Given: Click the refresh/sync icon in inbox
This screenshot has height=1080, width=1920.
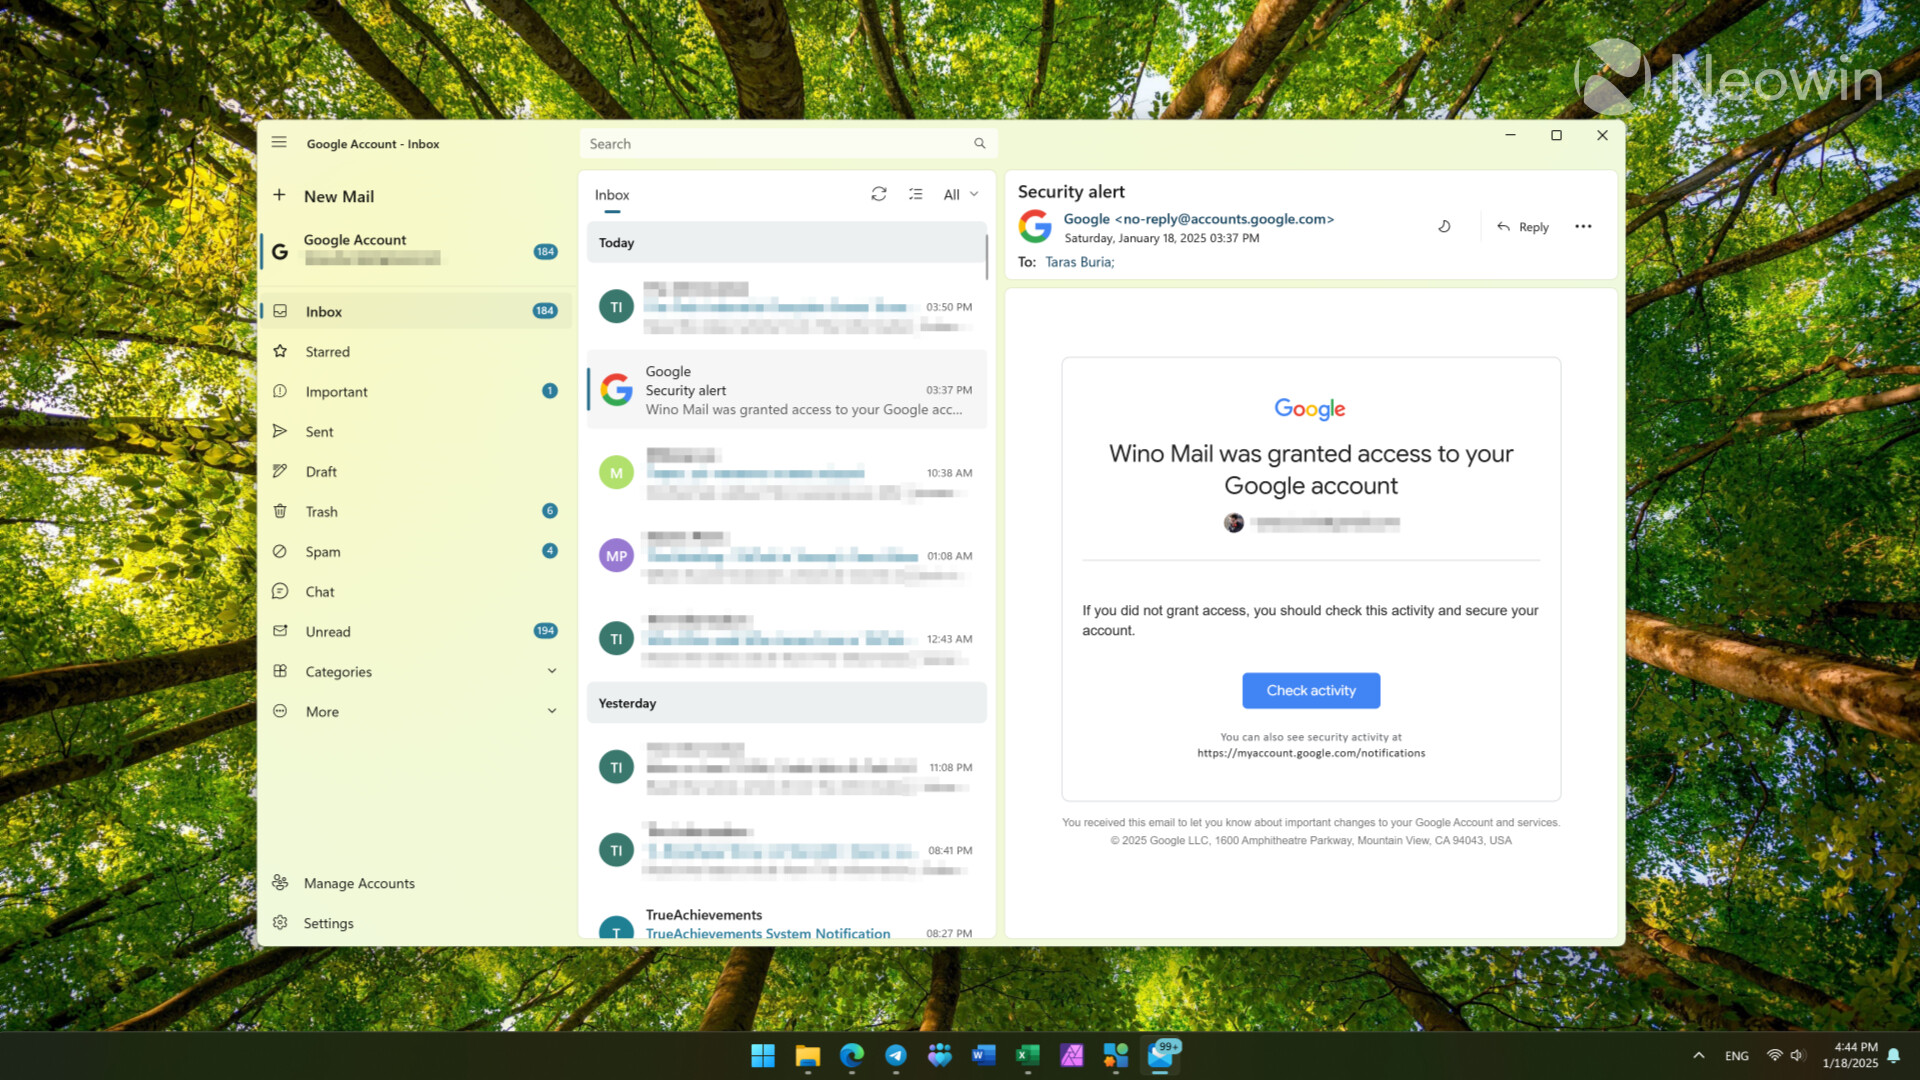Looking at the screenshot, I should click(880, 194).
